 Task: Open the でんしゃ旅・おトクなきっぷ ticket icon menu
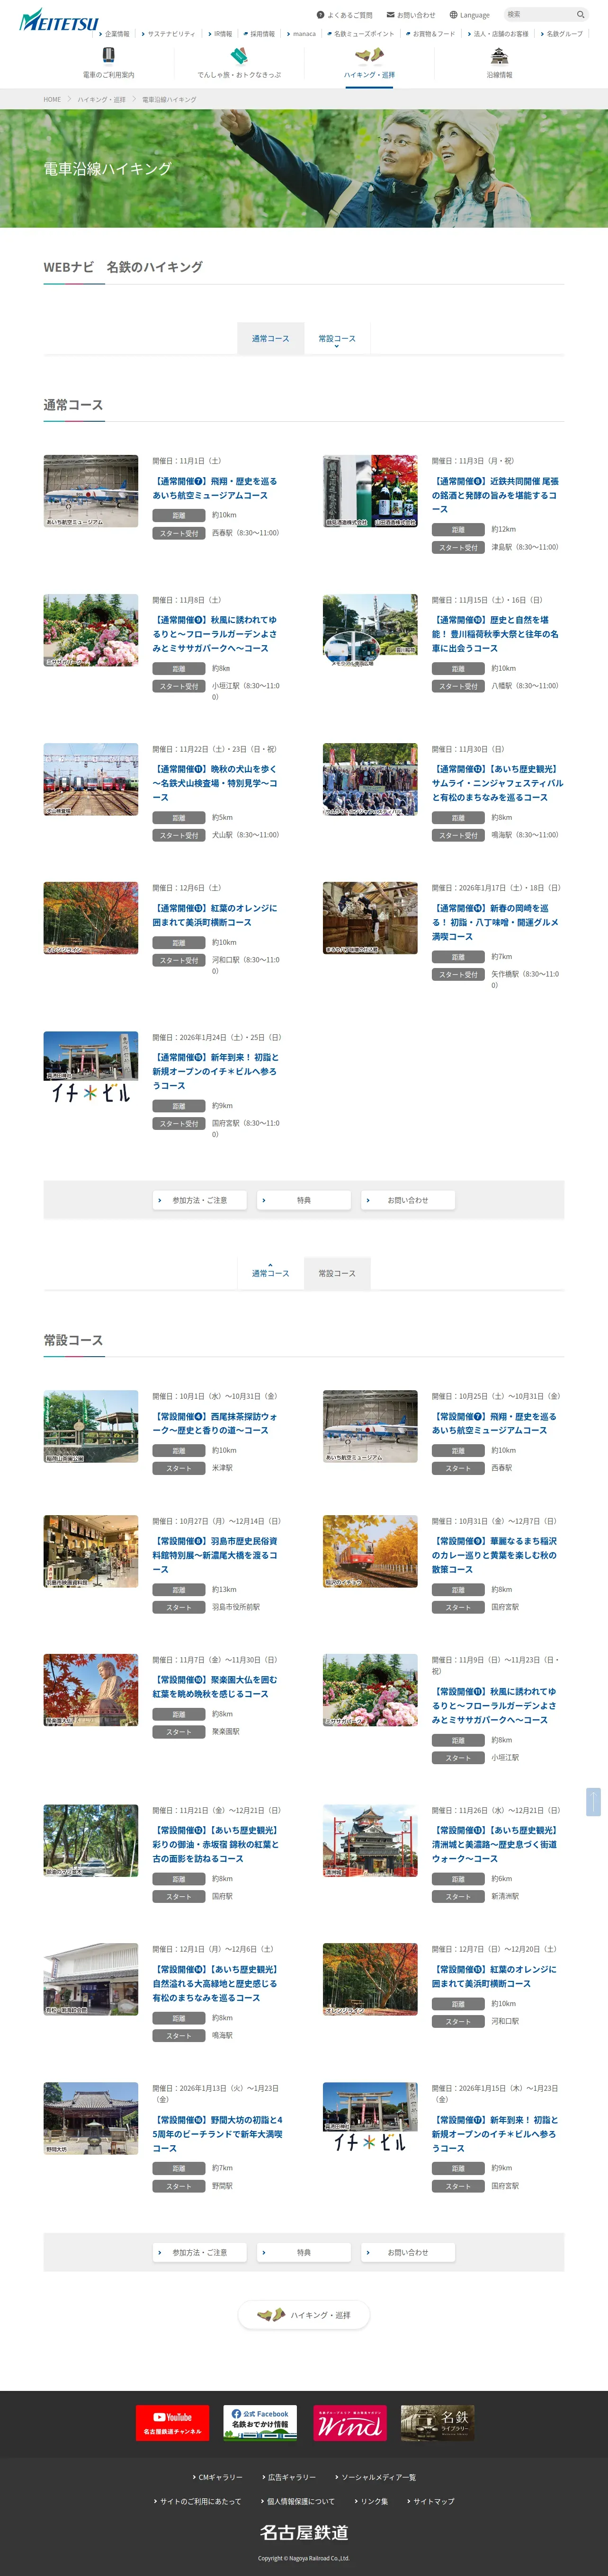(x=239, y=62)
